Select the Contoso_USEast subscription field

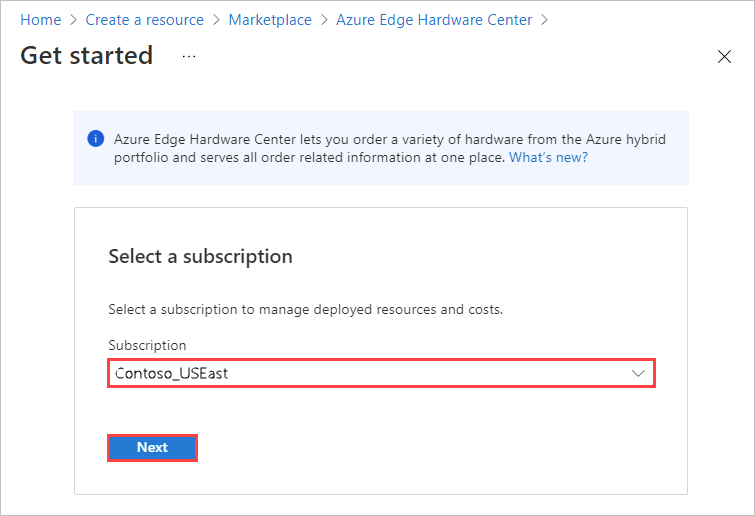[x=370, y=373]
